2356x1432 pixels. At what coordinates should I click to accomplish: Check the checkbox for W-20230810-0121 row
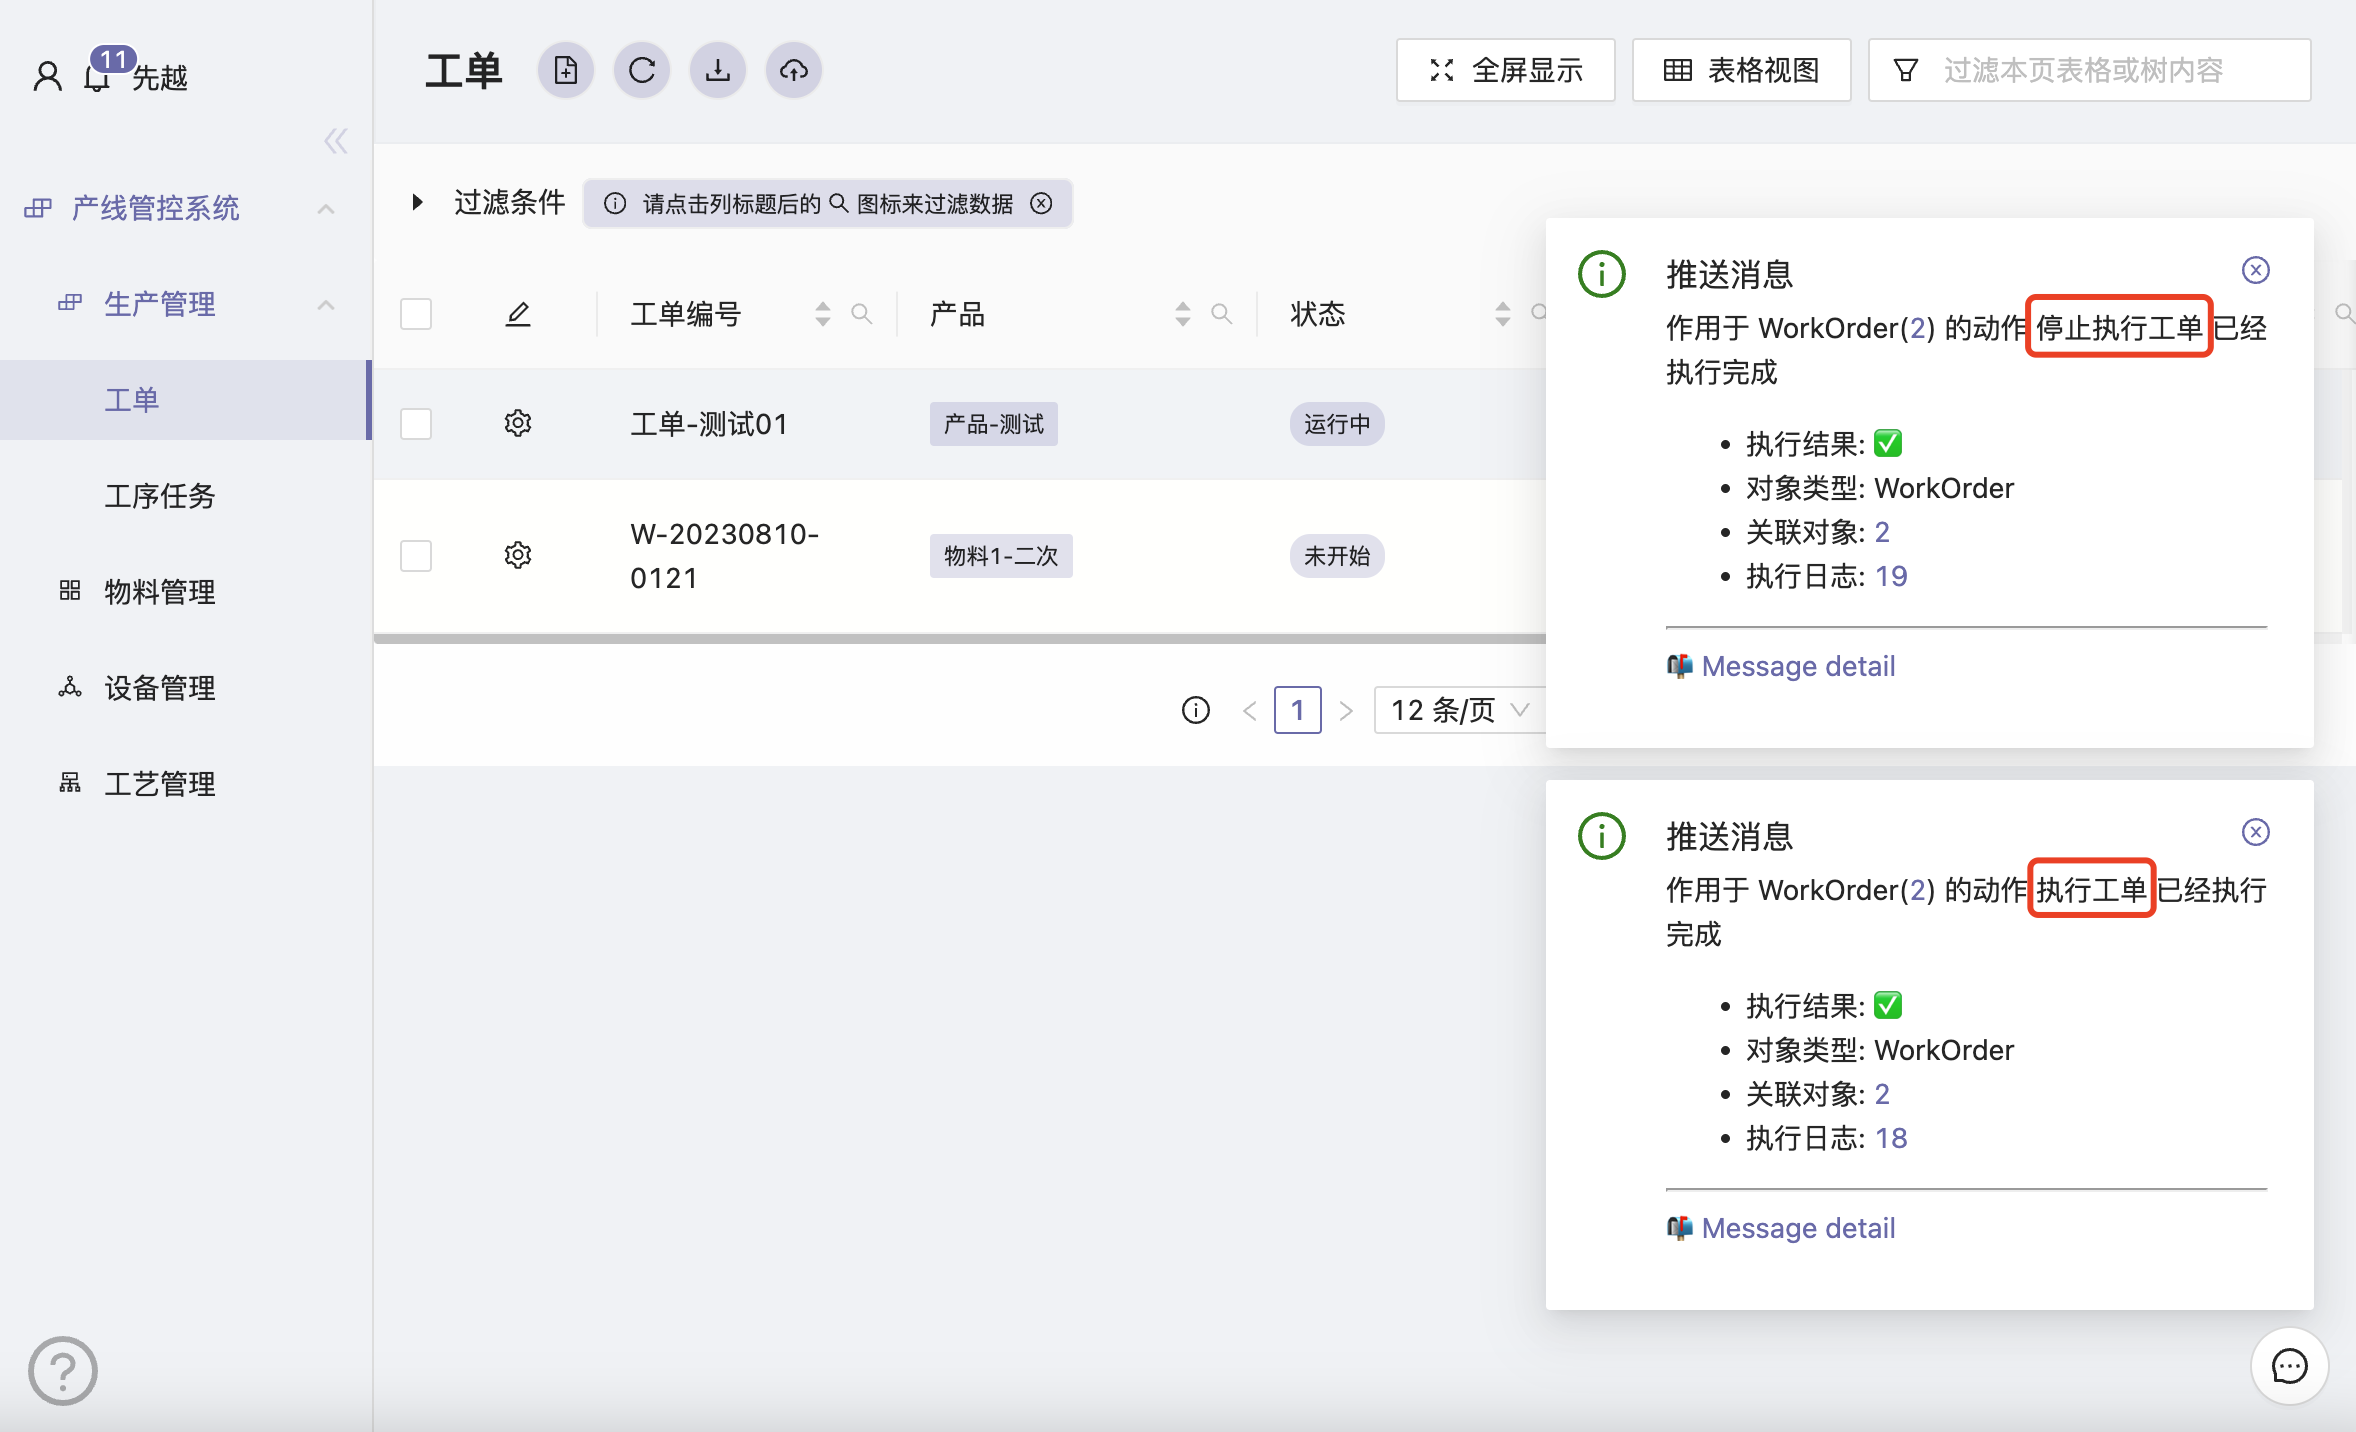point(416,556)
